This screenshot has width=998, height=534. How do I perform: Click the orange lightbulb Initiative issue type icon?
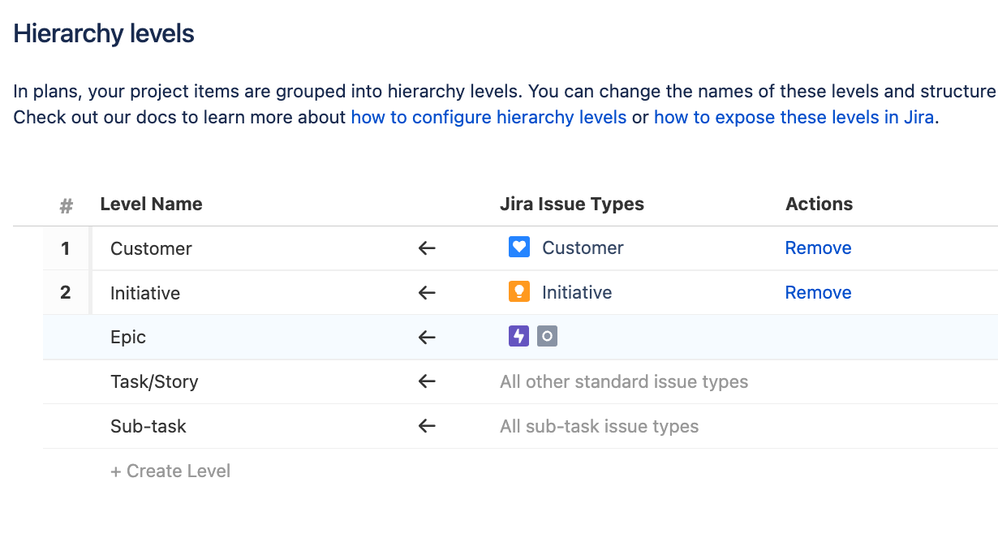click(x=519, y=292)
